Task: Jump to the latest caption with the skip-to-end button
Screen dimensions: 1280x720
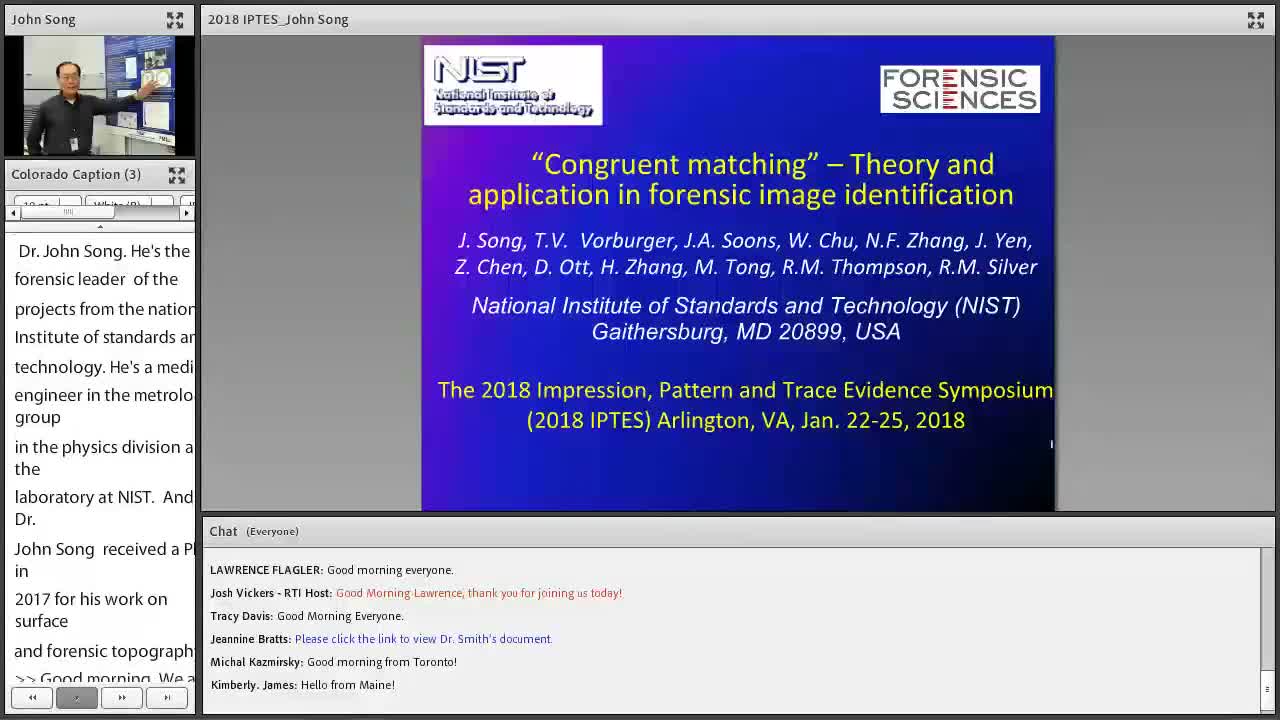Action: (x=167, y=698)
